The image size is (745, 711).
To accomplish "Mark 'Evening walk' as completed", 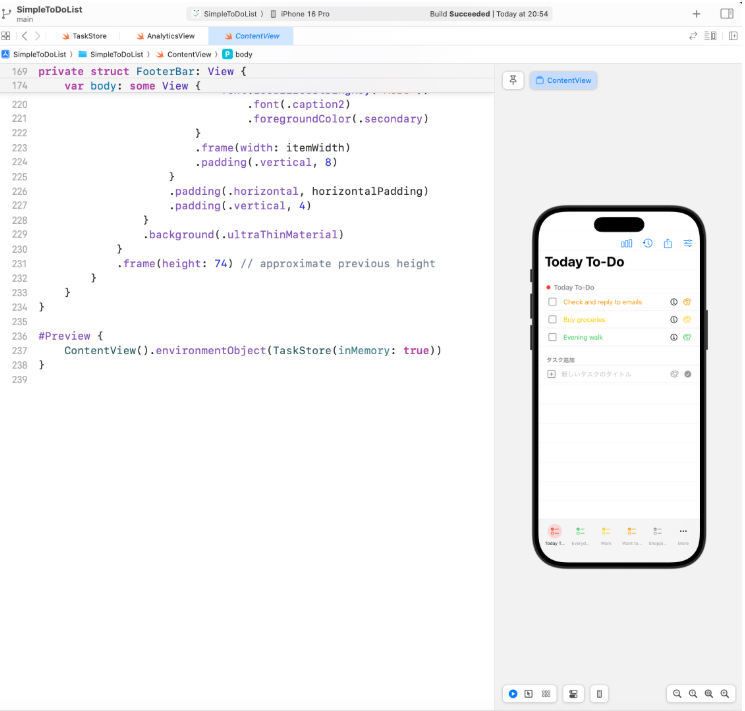I will pyautogui.click(x=552, y=338).
